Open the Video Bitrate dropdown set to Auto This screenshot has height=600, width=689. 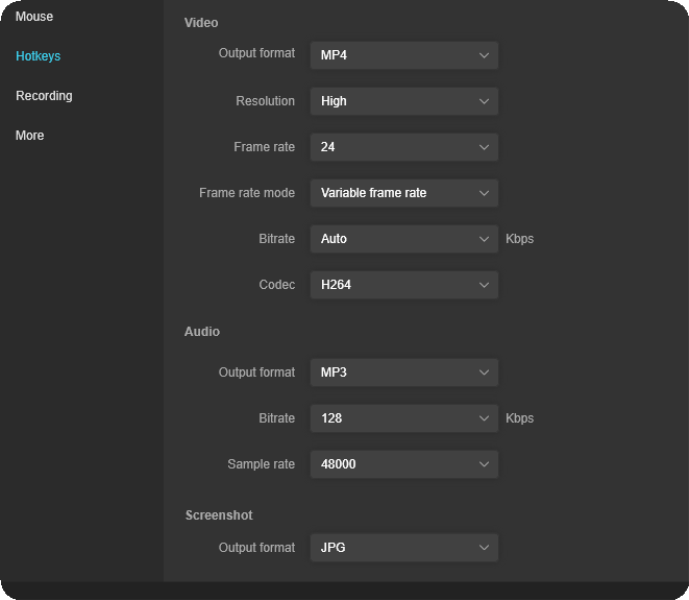403,239
